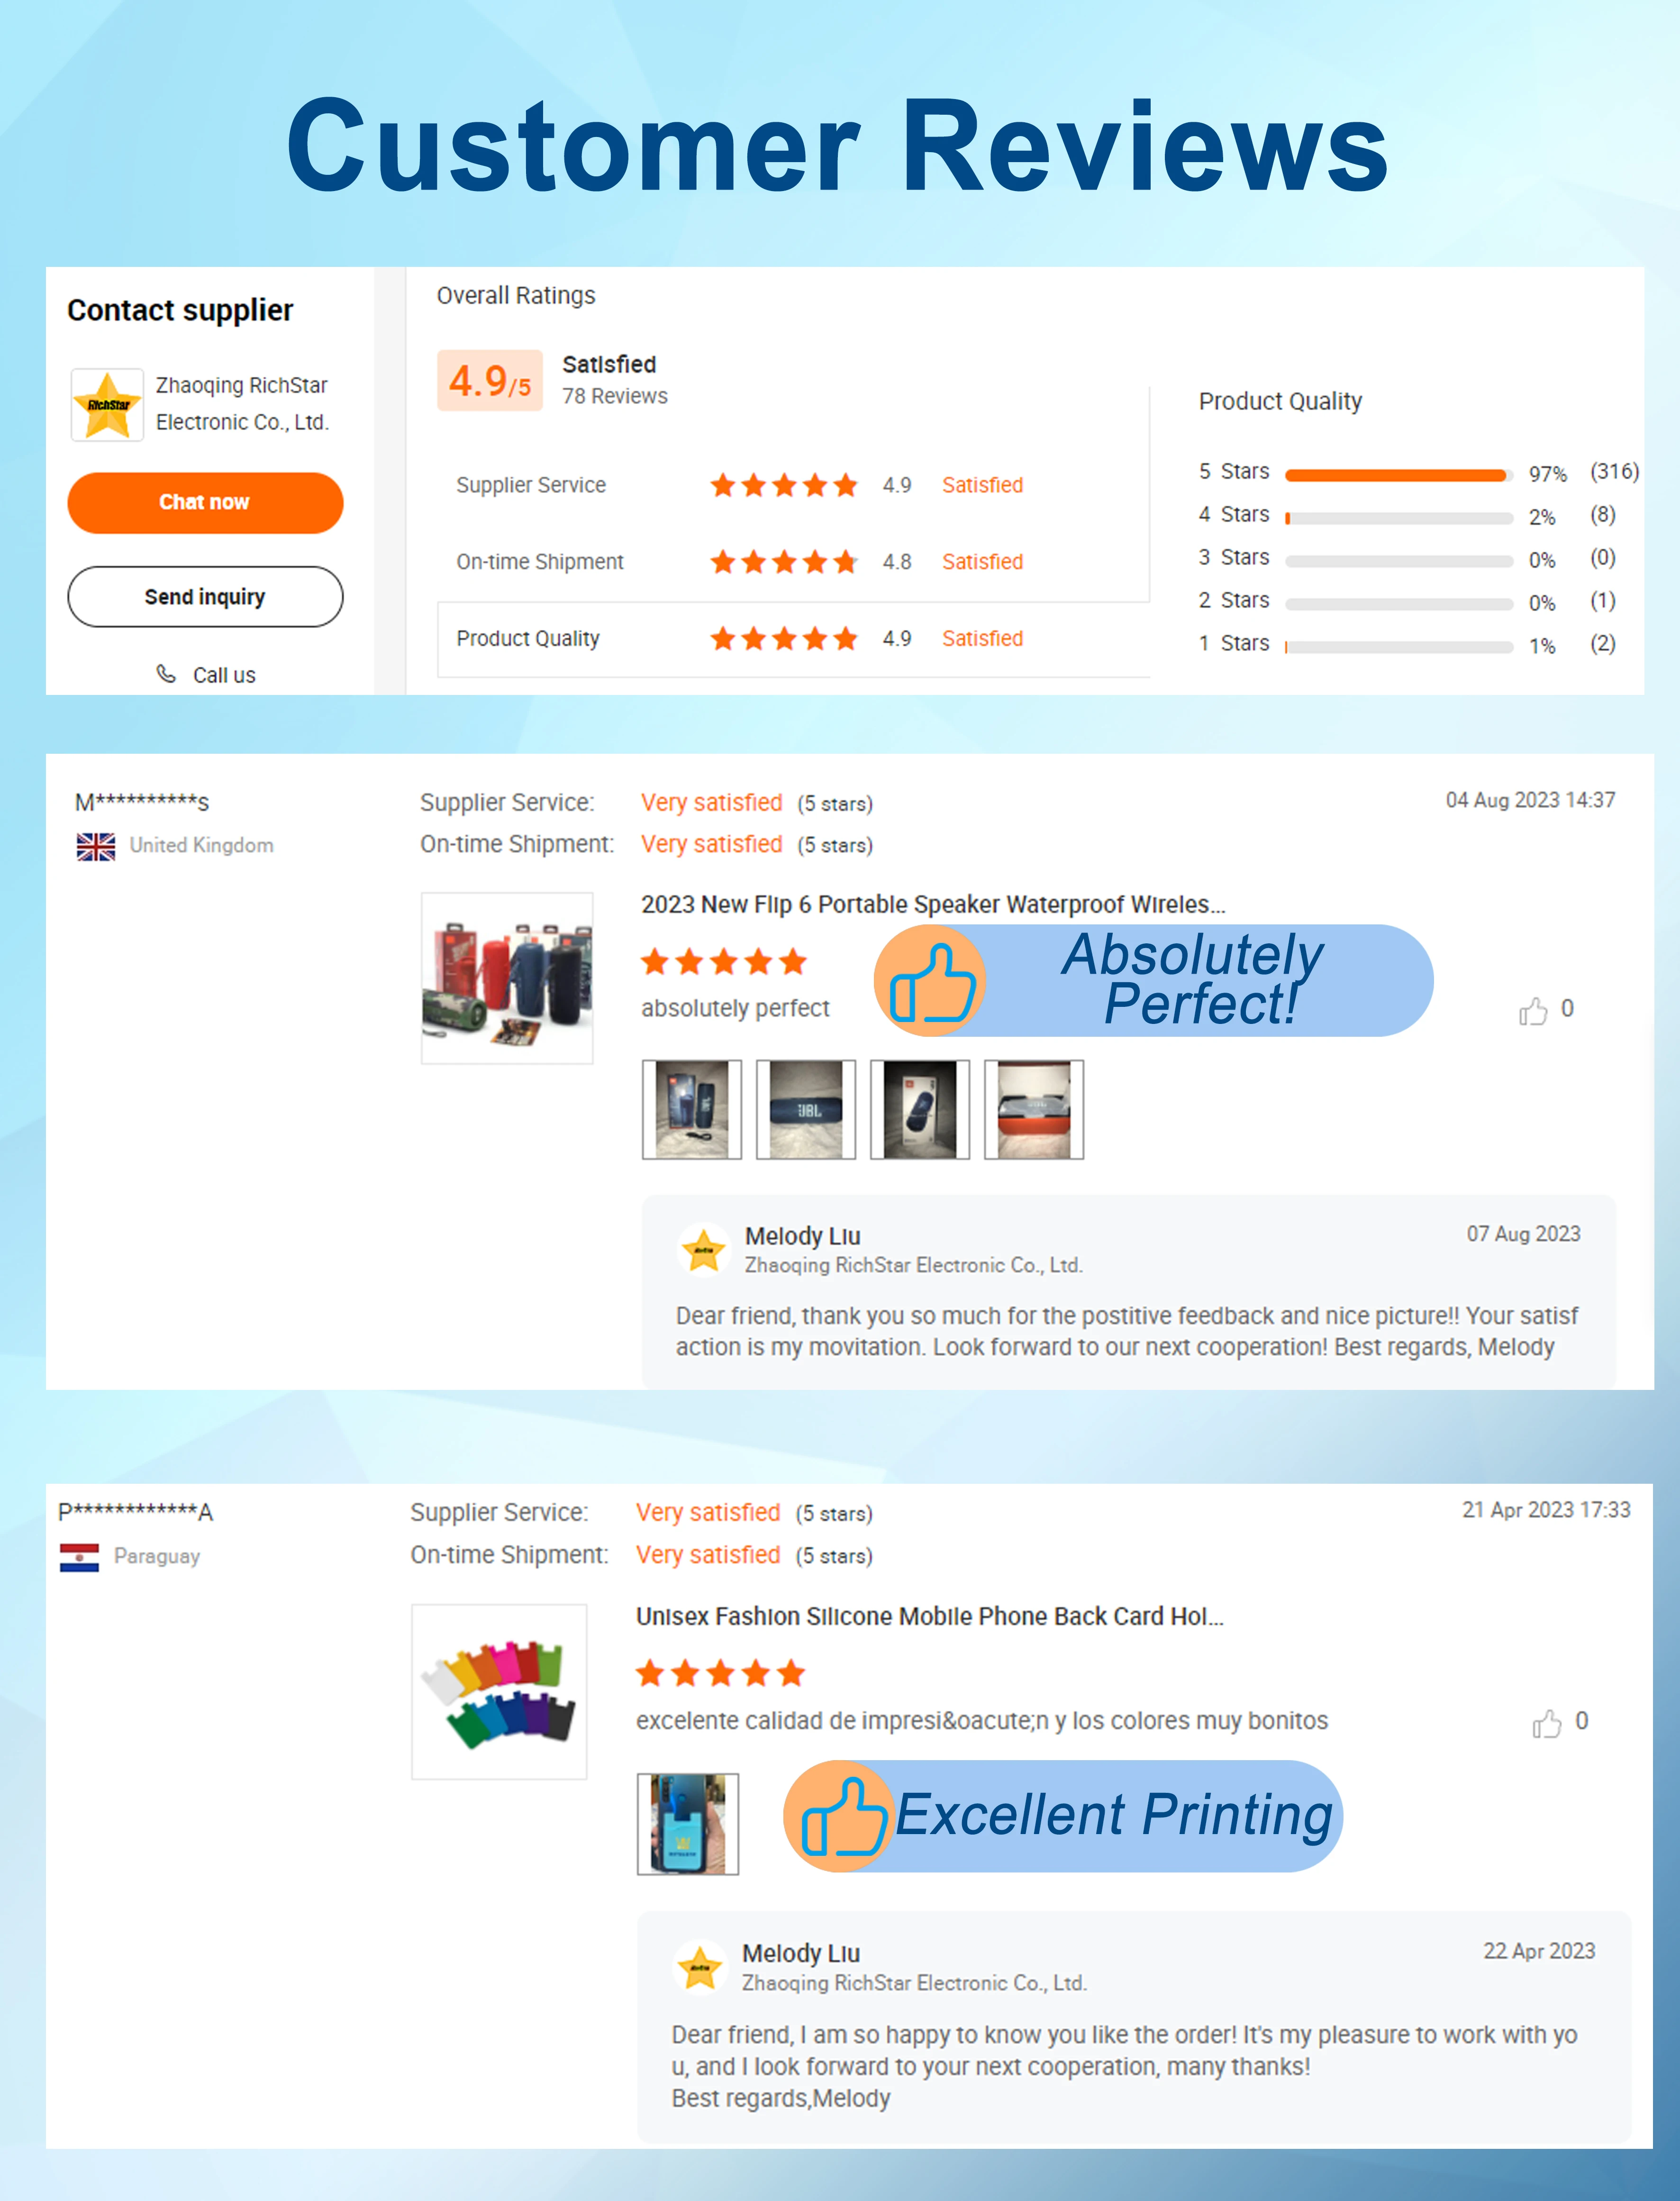Like the Paraguay review thumbs-up icon
Image resolution: width=1680 pixels, height=2201 pixels.
[x=1547, y=1724]
